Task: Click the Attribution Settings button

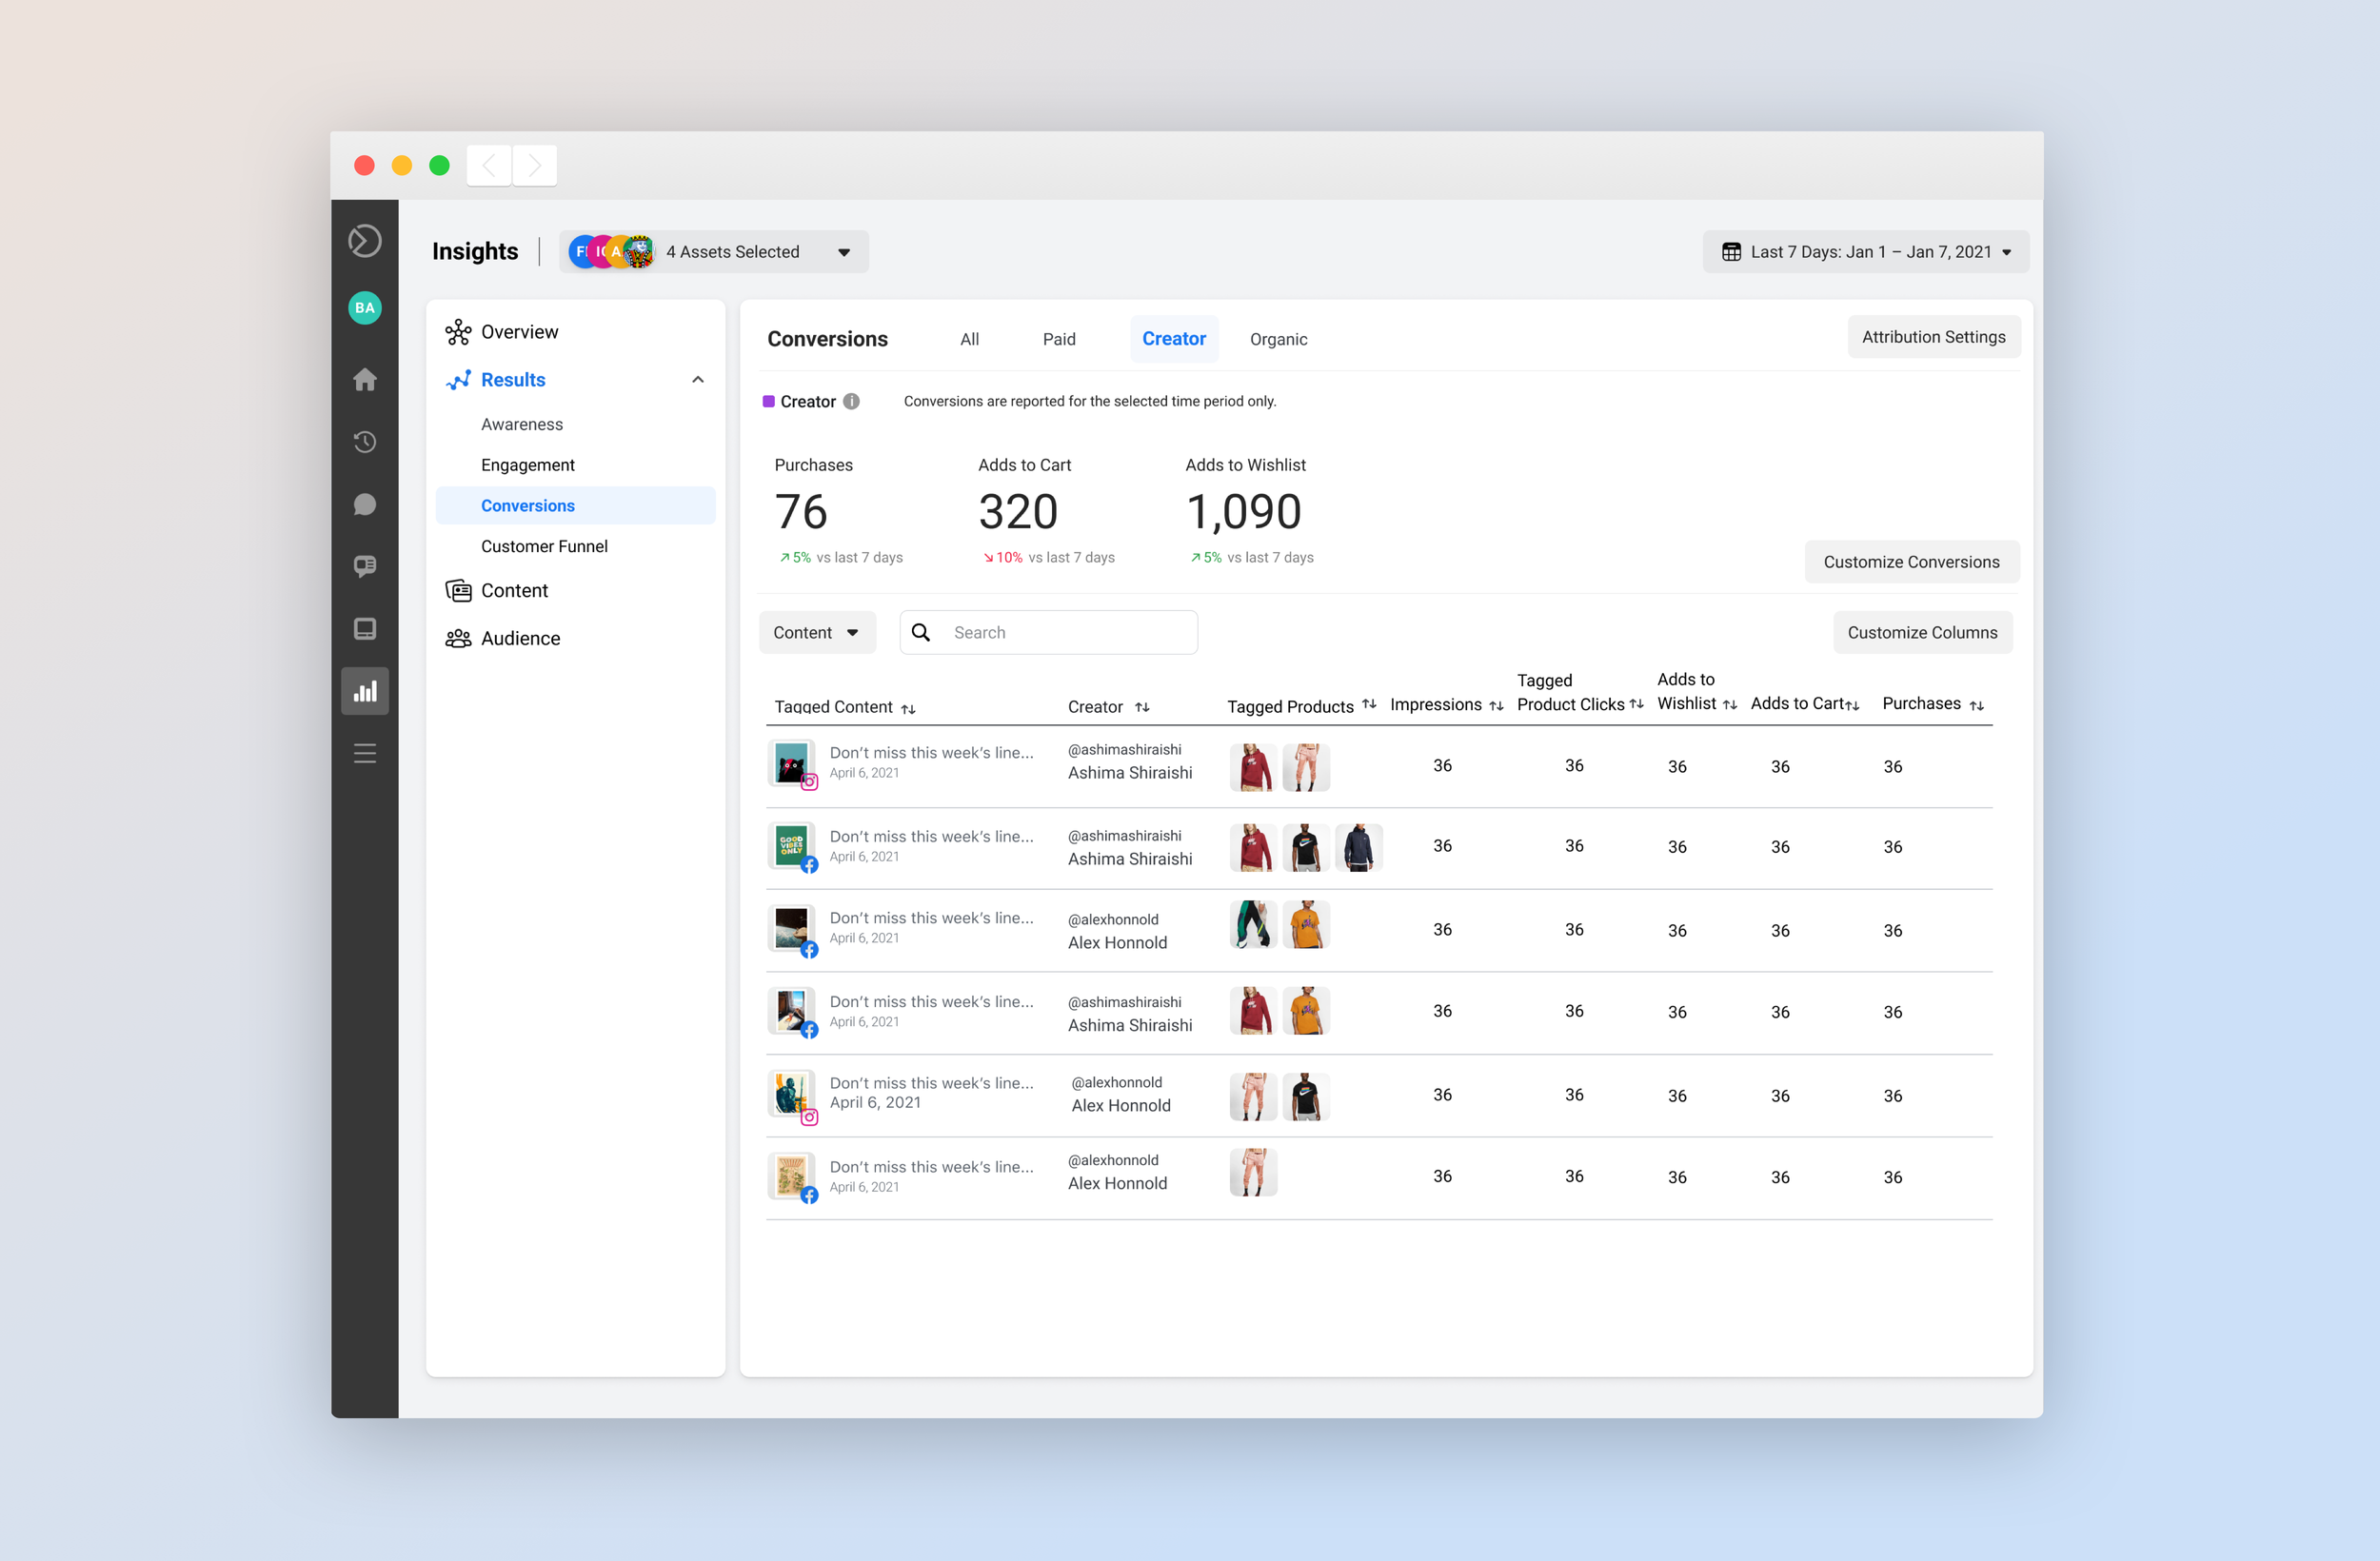Action: pos(1932,337)
